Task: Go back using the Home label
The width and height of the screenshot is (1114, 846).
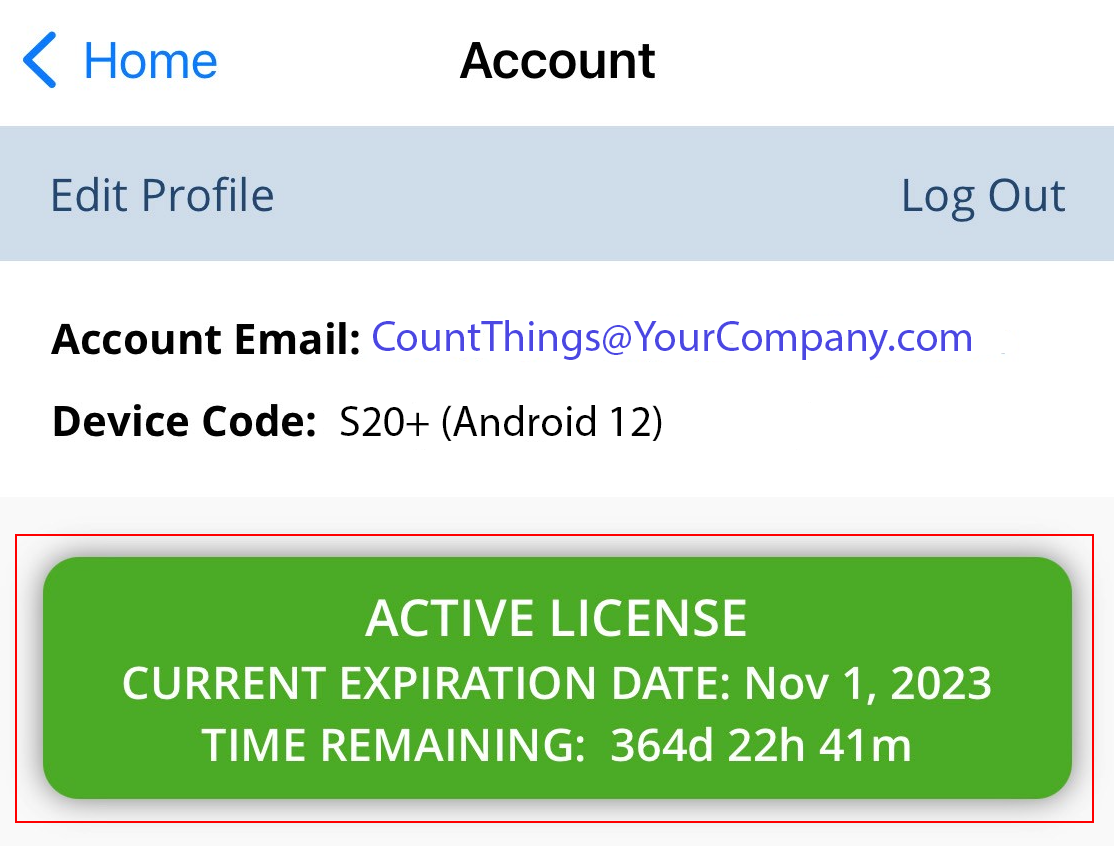Action: pyautogui.click(x=150, y=60)
